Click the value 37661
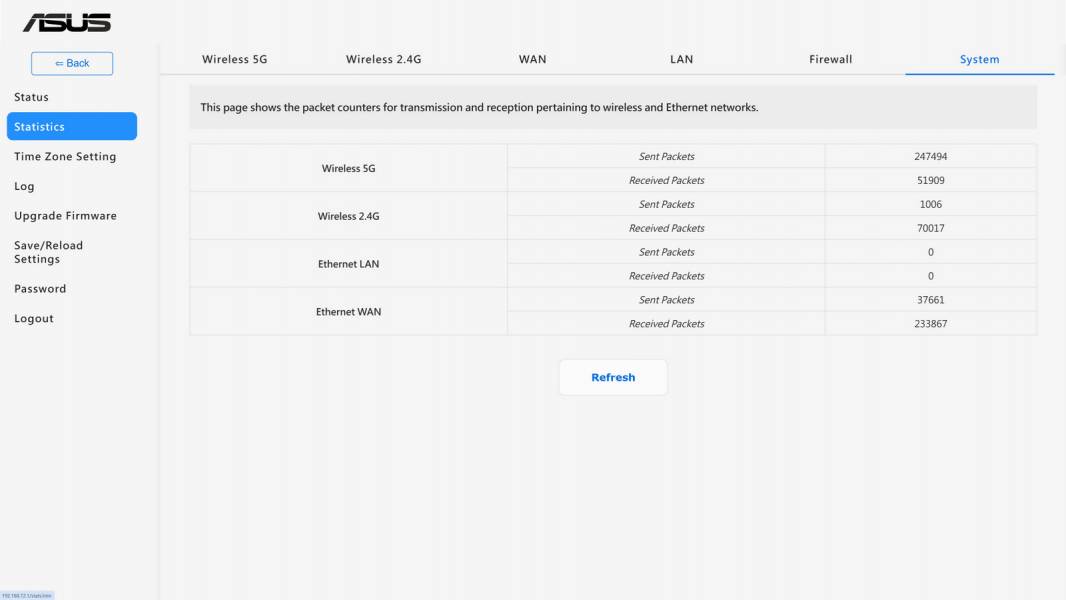The image size is (1066, 600). (x=931, y=300)
